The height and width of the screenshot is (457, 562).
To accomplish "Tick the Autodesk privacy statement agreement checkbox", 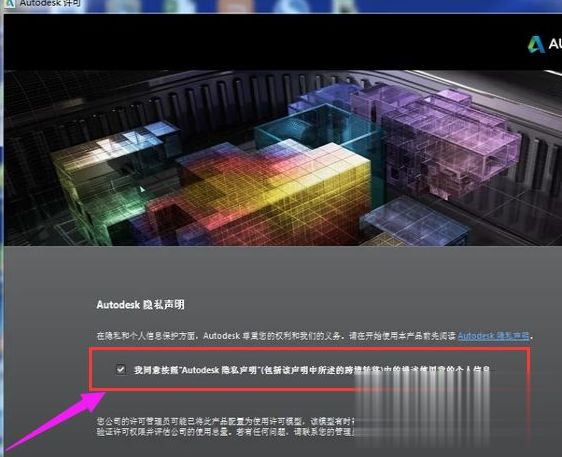I will pyautogui.click(x=121, y=369).
